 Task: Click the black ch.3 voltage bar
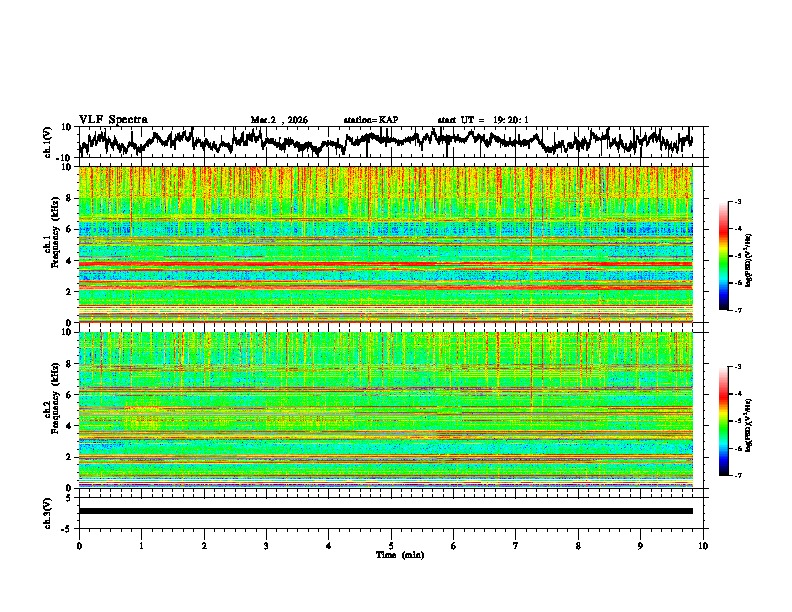pos(386,511)
